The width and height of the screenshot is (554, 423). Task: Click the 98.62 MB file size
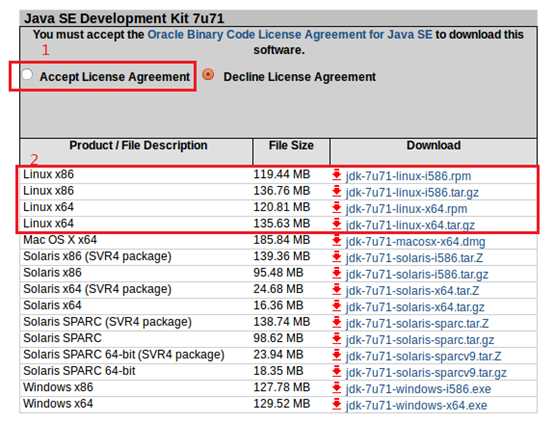278,338
